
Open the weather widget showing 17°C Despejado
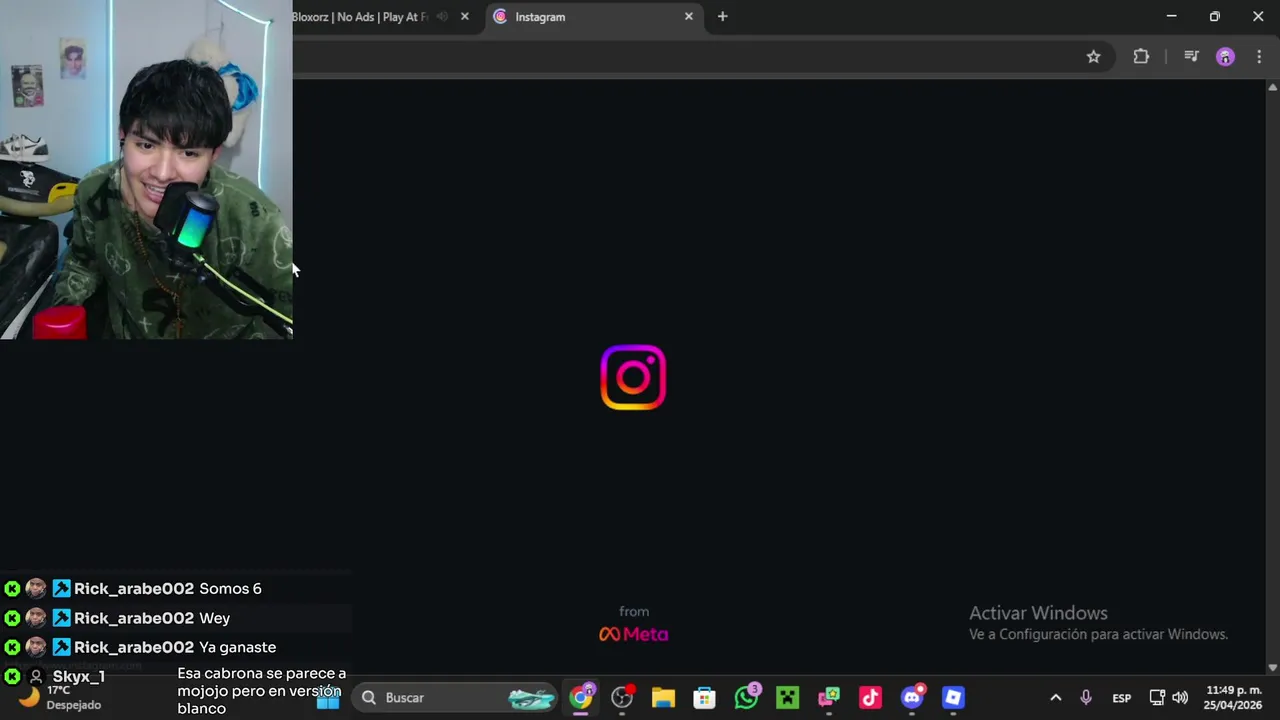coord(60,697)
